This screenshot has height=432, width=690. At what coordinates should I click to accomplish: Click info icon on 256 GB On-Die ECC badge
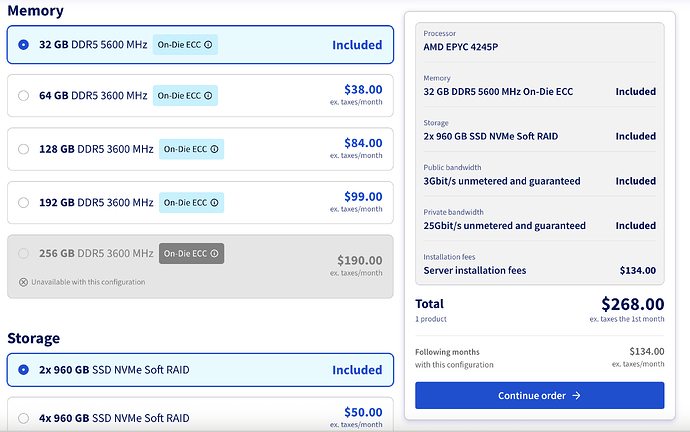click(214, 253)
